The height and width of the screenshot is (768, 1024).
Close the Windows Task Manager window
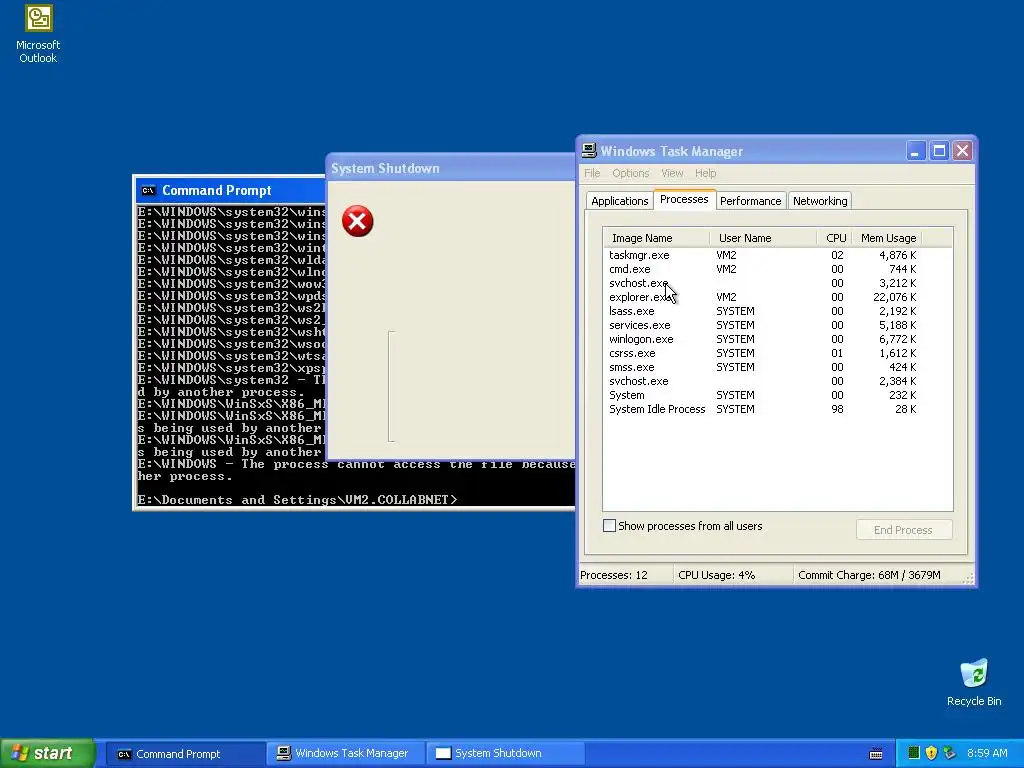[x=963, y=152]
